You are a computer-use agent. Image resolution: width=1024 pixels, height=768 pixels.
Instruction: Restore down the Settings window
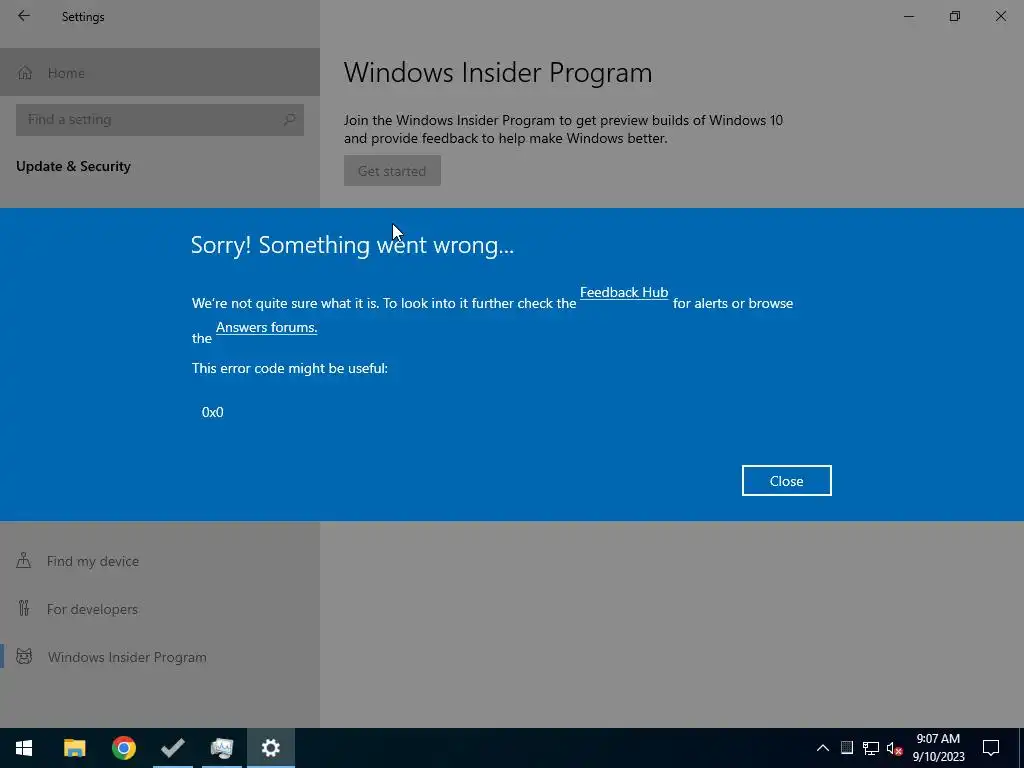955,16
